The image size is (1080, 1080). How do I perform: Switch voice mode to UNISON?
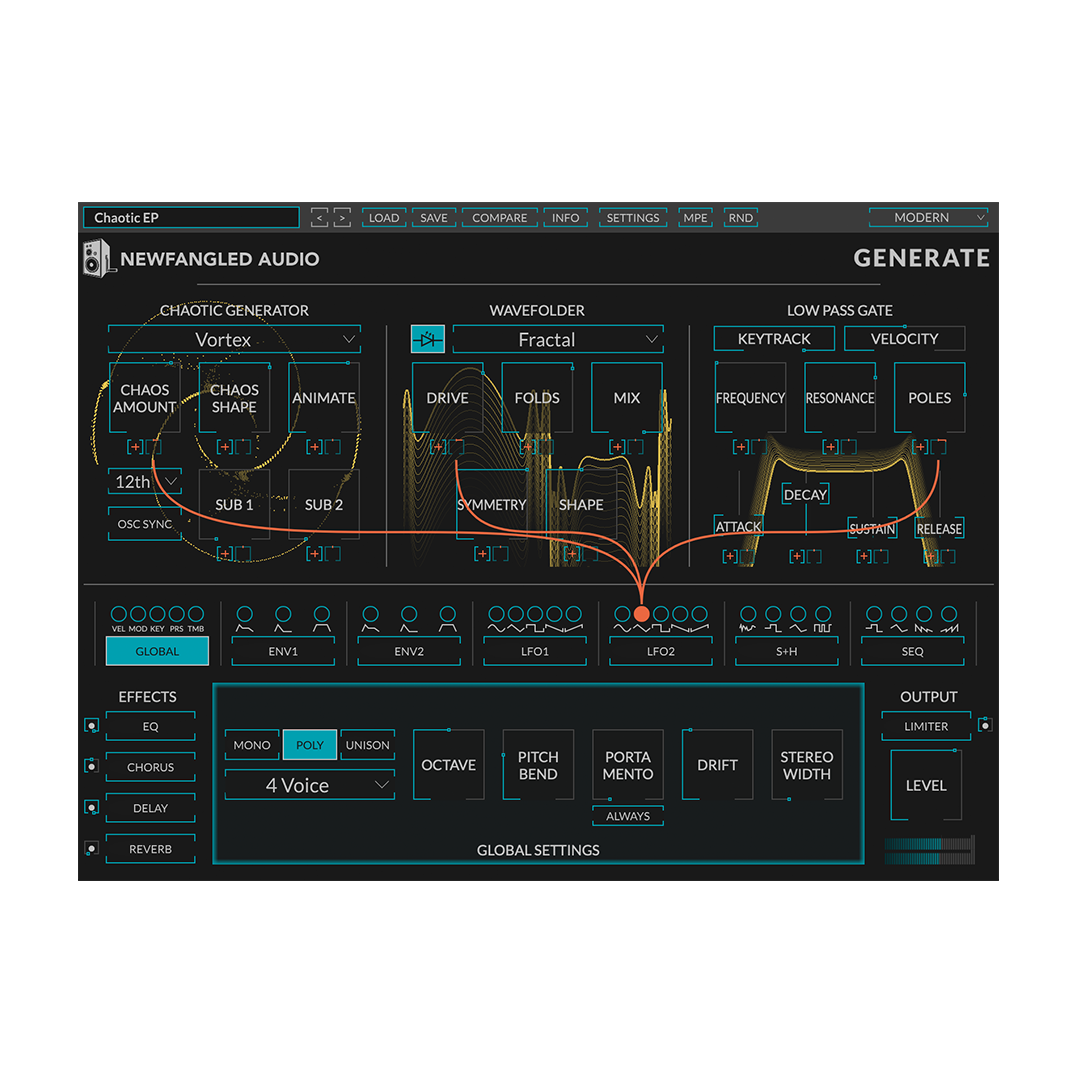tap(368, 745)
